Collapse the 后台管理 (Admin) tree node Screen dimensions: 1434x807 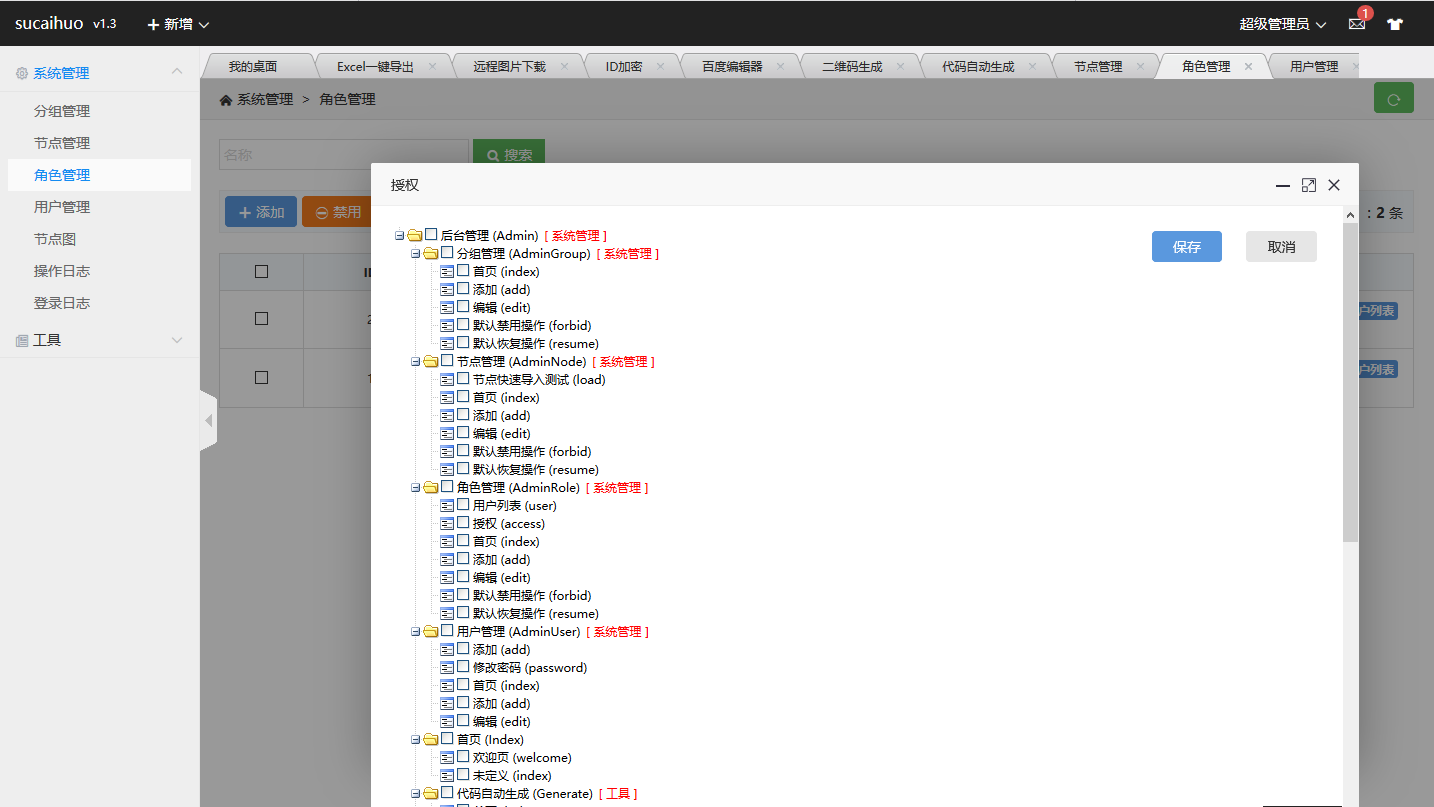point(399,235)
